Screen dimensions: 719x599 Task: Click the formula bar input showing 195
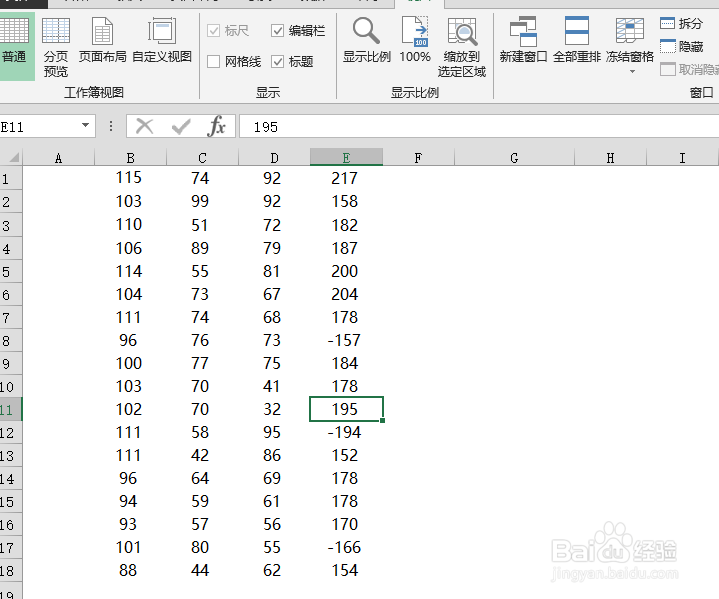[479, 127]
